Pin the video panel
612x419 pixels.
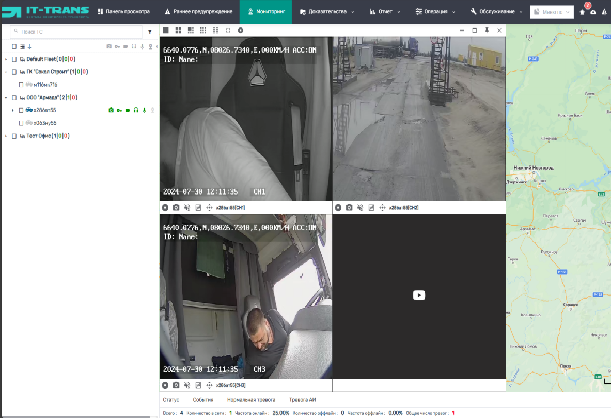point(487,30)
